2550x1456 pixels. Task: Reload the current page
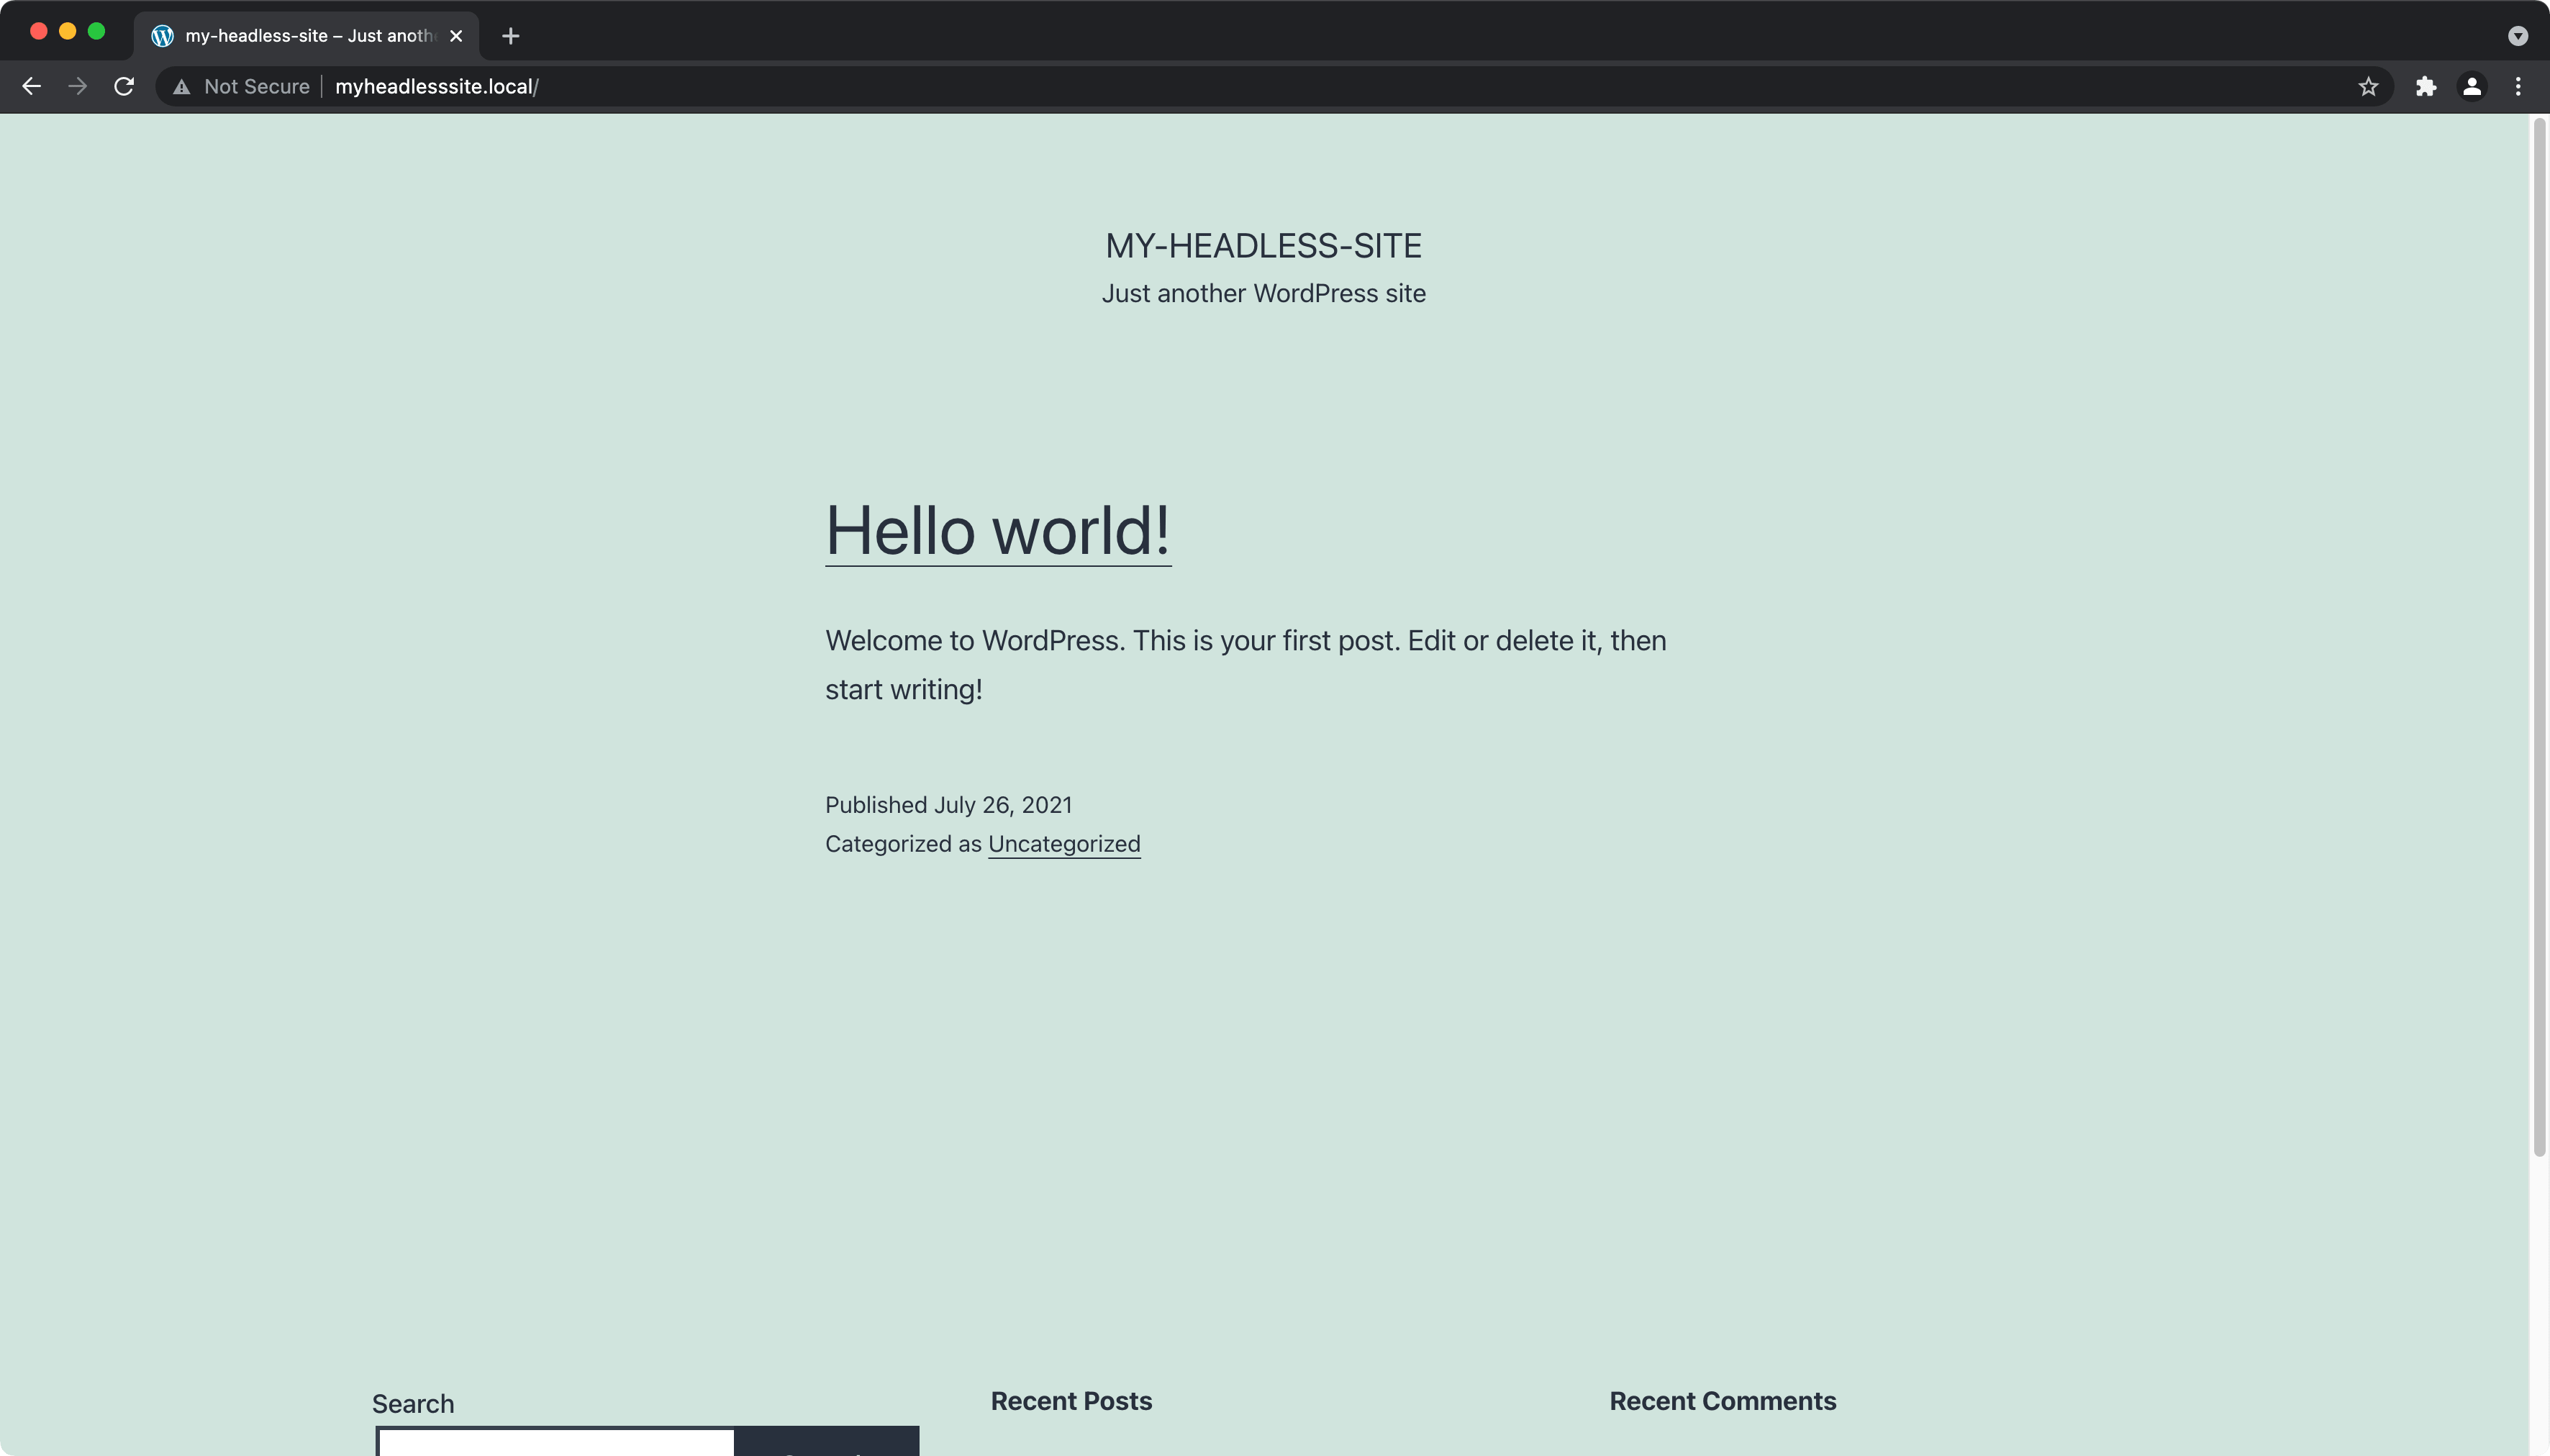click(124, 87)
